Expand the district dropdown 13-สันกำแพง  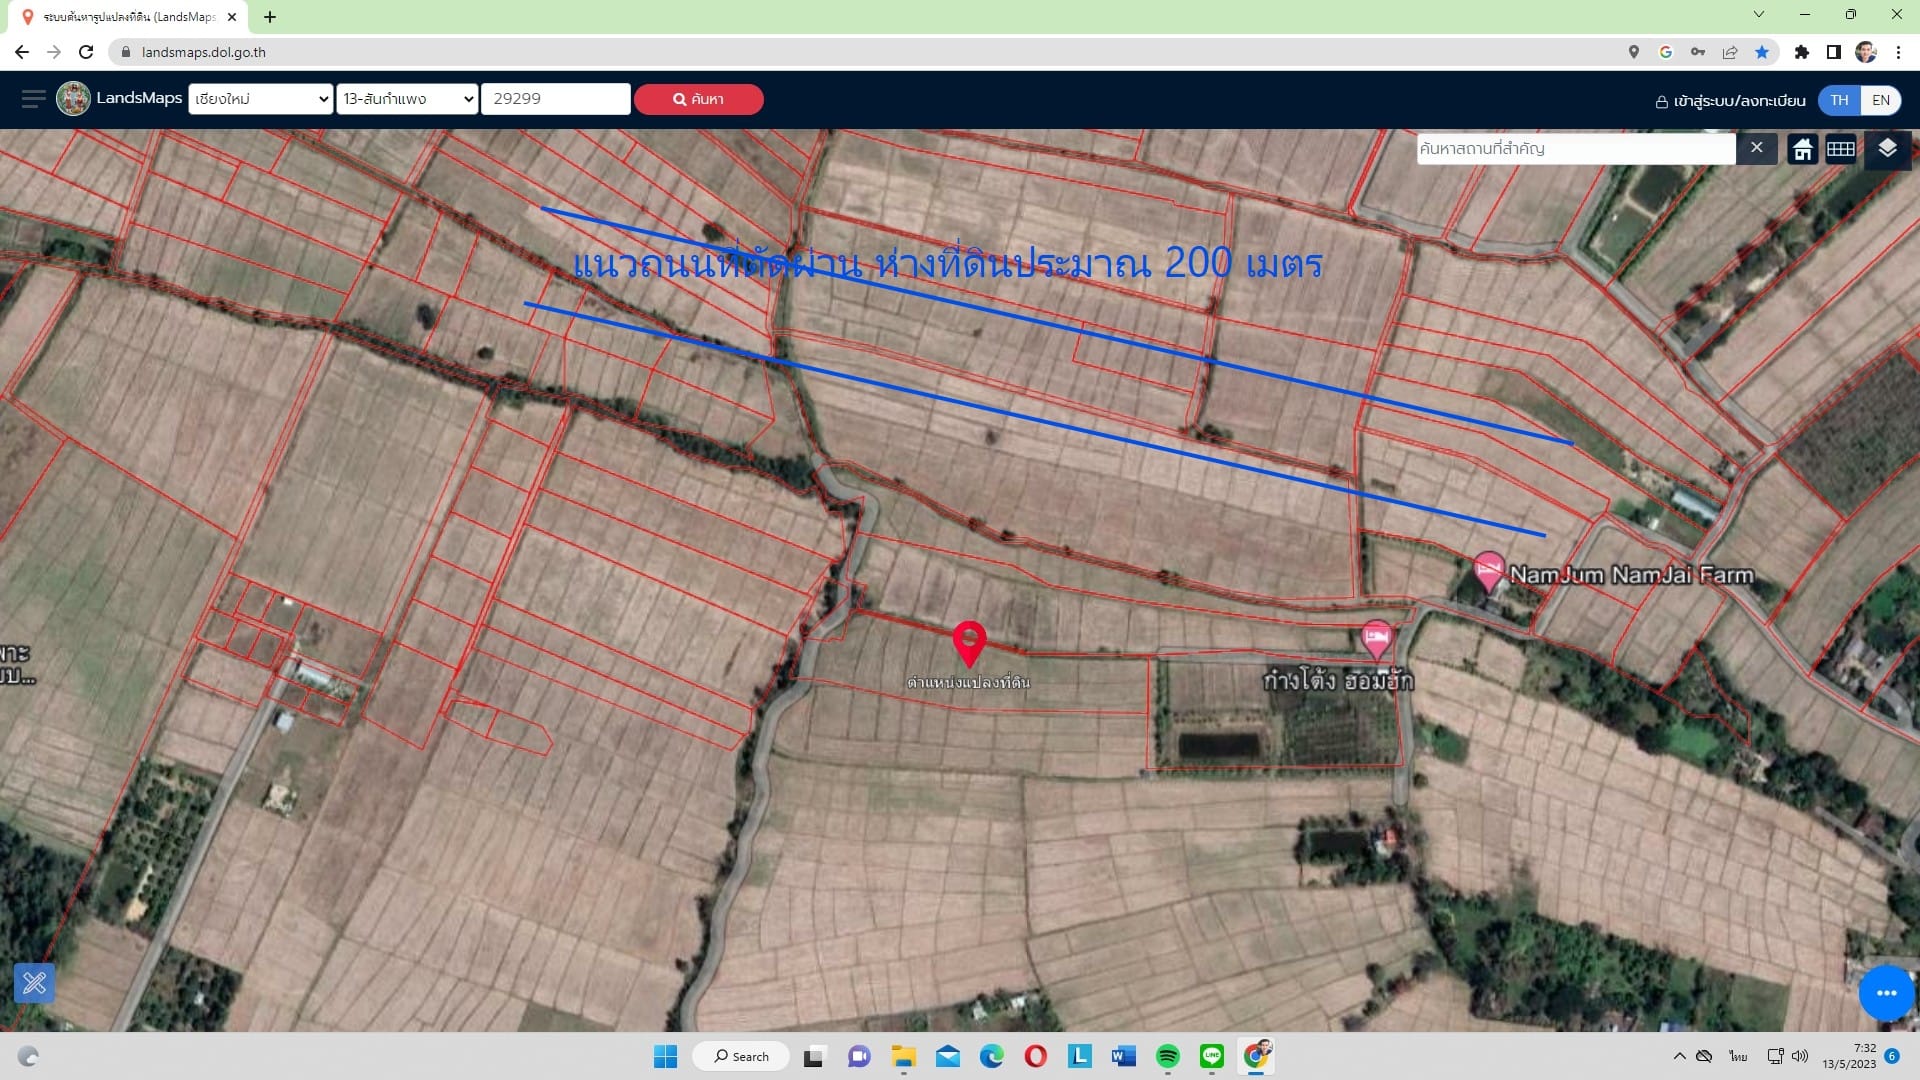pyautogui.click(x=407, y=99)
